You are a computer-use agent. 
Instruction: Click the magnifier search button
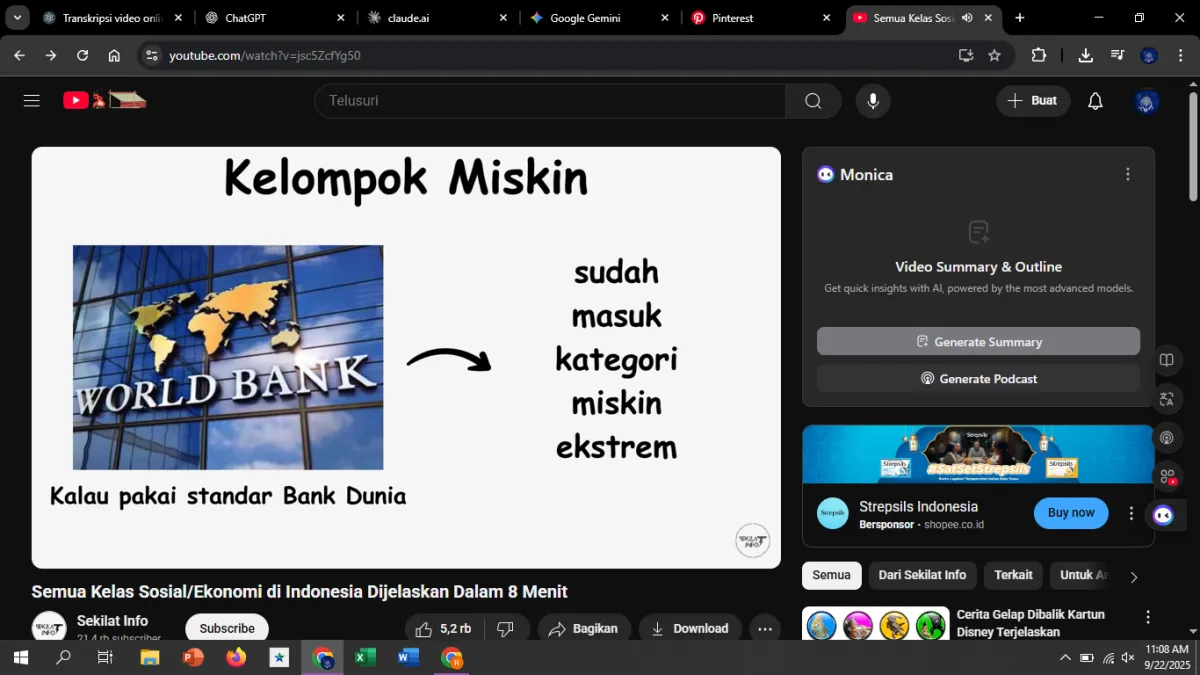click(813, 101)
